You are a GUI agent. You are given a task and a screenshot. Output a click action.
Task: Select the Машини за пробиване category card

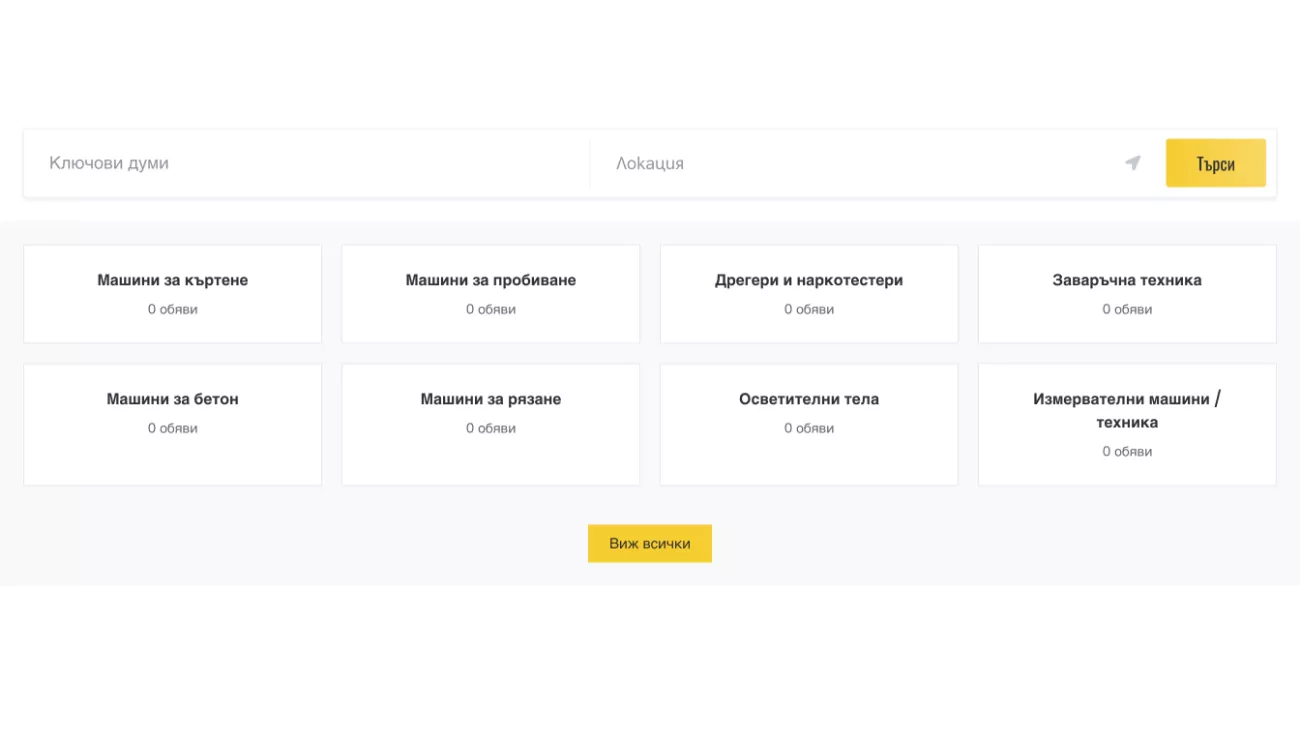[490, 281]
